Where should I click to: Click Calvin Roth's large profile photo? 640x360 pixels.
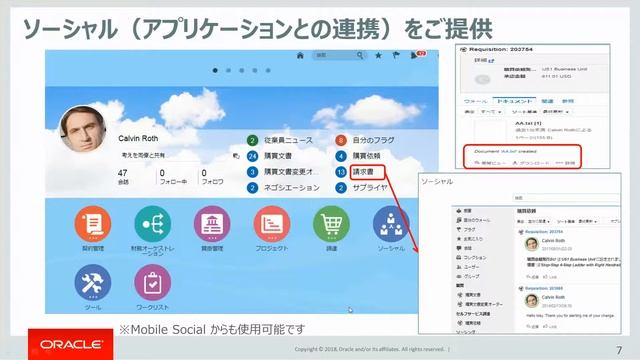(x=83, y=129)
